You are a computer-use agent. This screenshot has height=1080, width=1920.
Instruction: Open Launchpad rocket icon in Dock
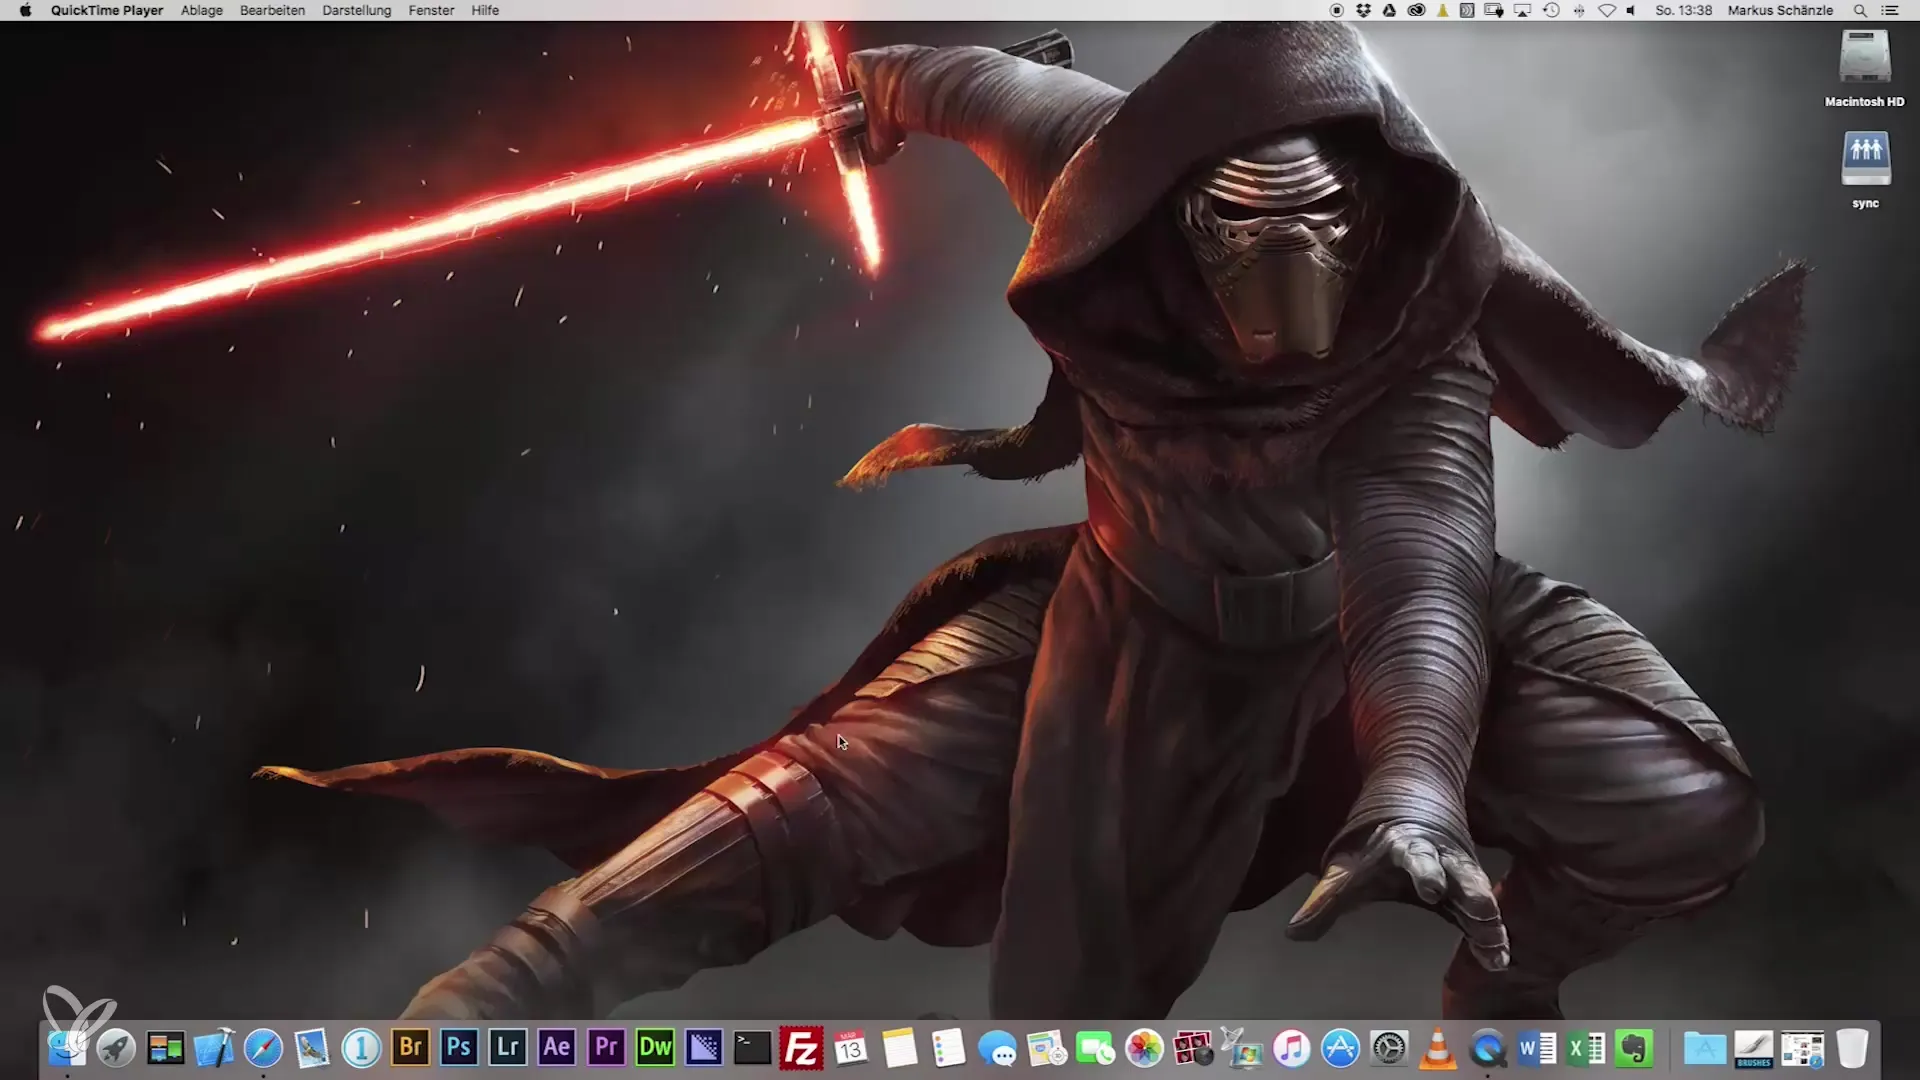click(116, 1048)
